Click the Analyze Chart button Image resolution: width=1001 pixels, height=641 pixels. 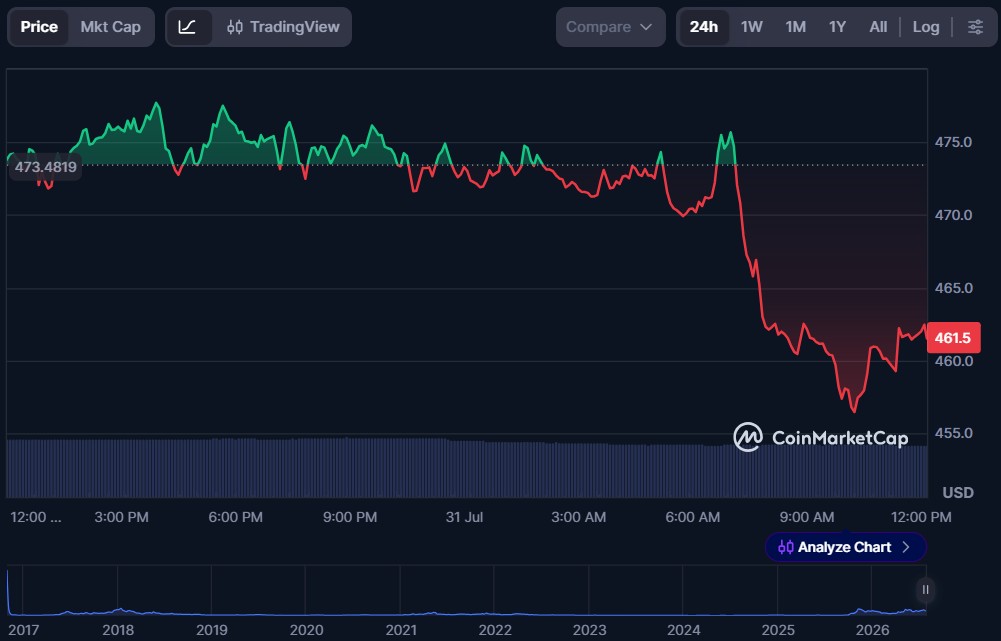pos(845,547)
